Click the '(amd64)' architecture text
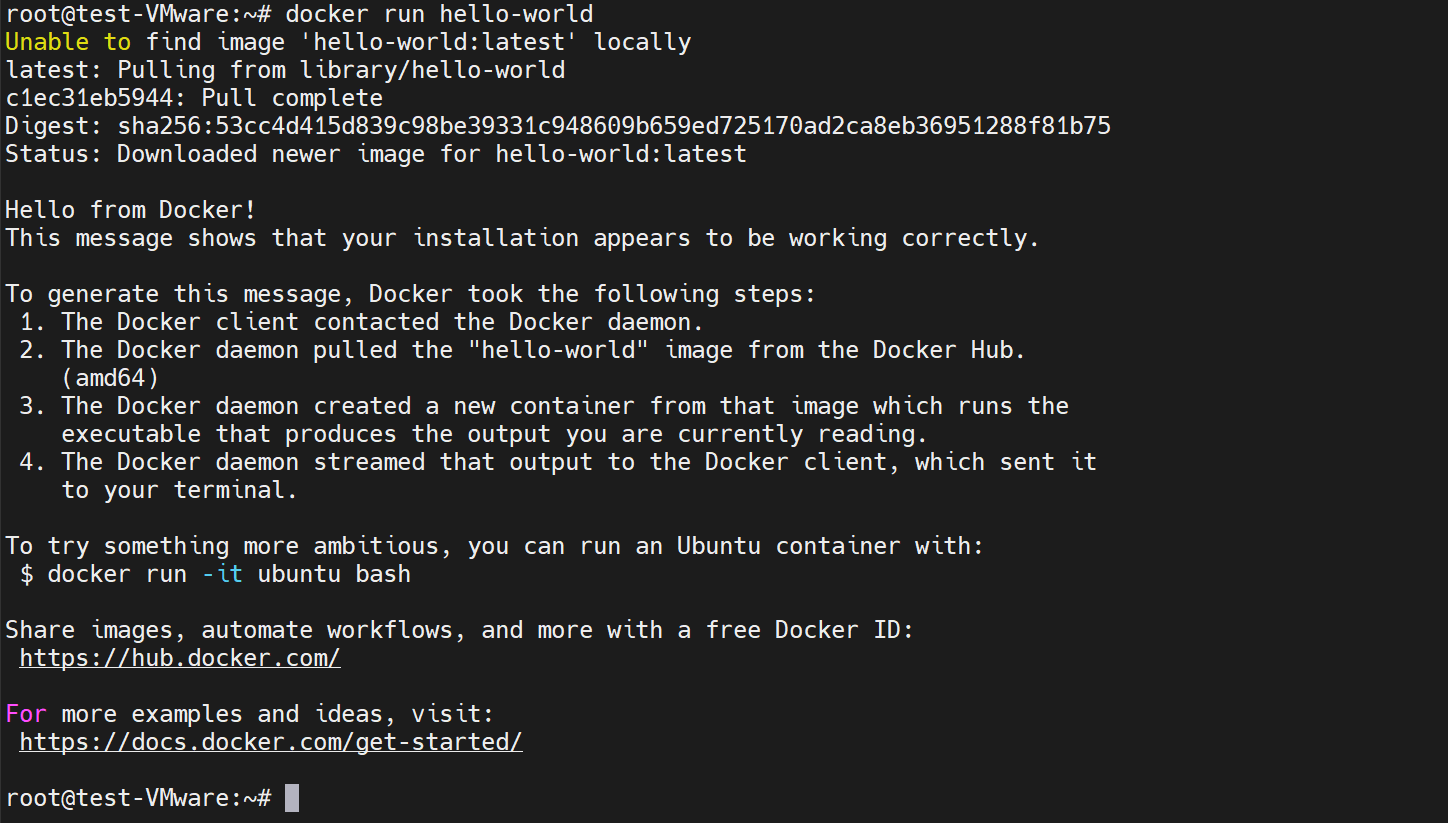This screenshot has width=1448, height=823. pos(110,378)
